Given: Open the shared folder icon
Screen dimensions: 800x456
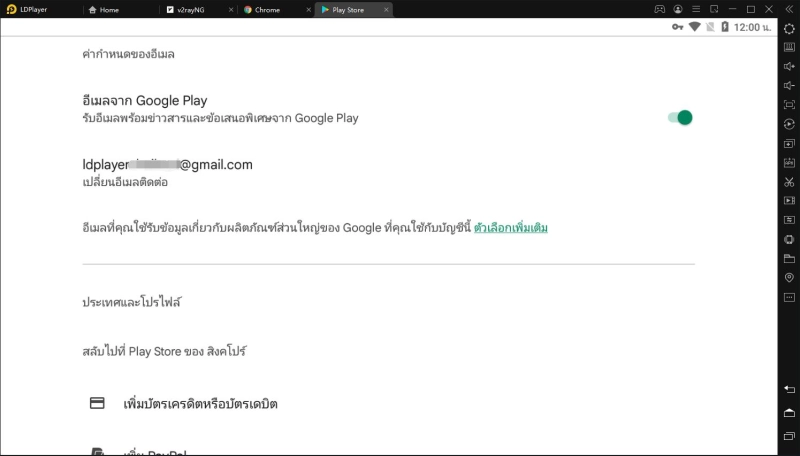Looking at the screenshot, I should [x=789, y=259].
